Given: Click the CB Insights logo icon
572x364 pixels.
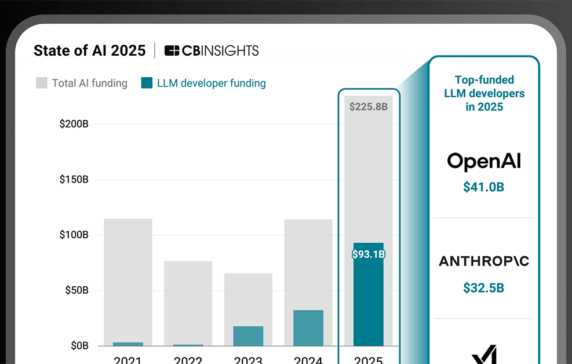Looking at the screenshot, I should pyautogui.click(x=171, y=51).
